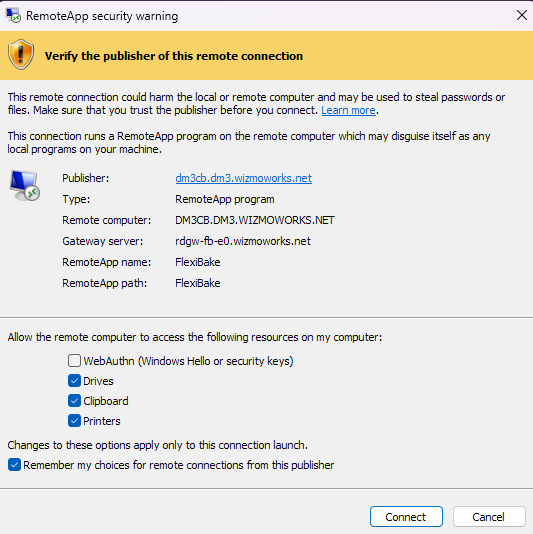
Task: Open publisher link dm3cb.dm3.wizmoworks.net
Action: [x=244, y=178]
